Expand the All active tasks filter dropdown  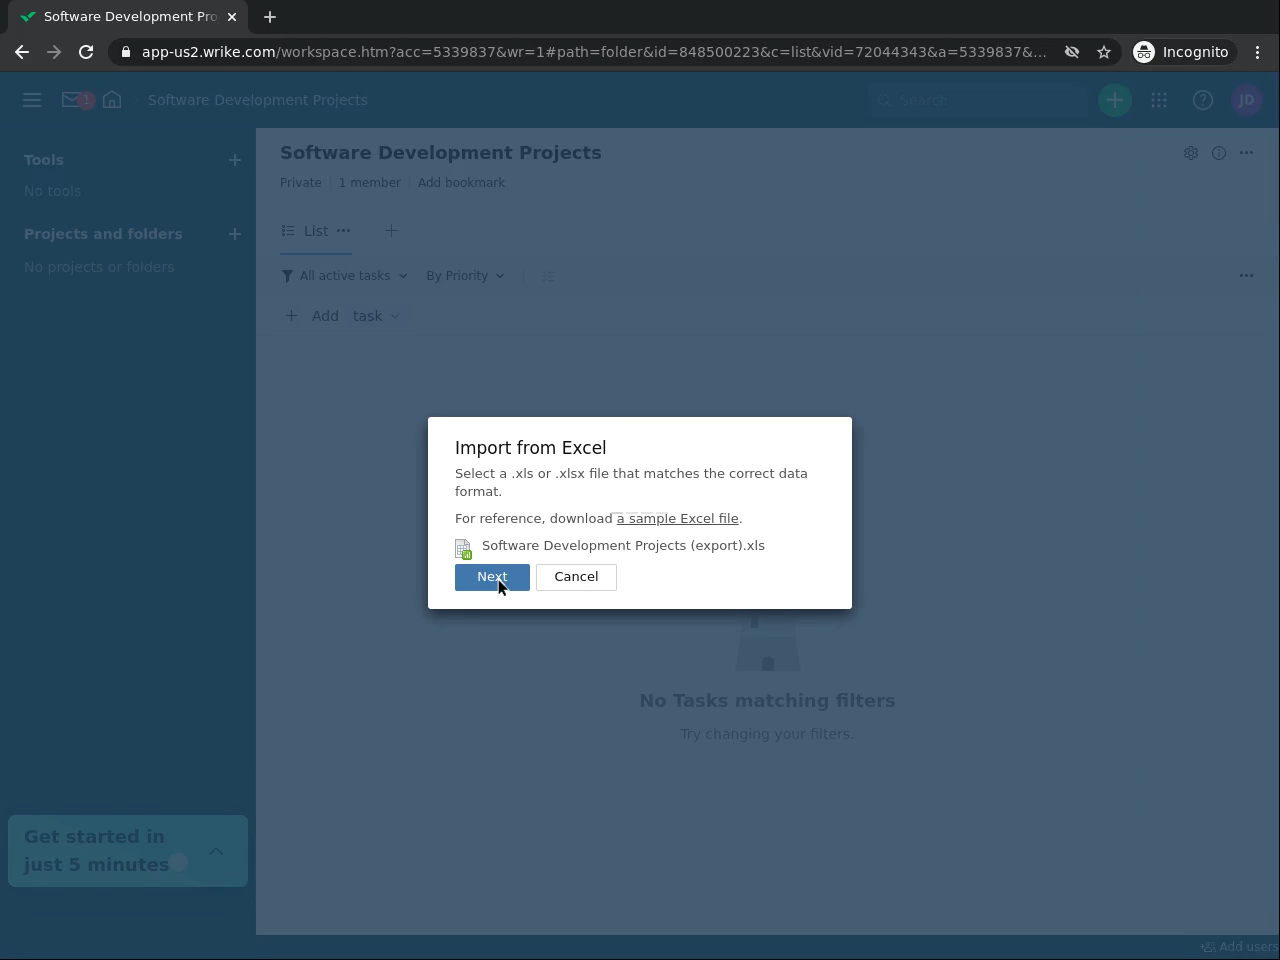tap(345, 276)
